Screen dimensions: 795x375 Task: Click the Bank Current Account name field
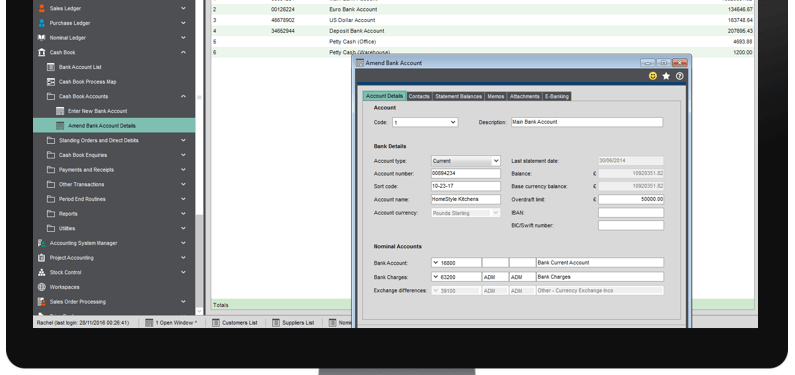[x=600, y=263]
